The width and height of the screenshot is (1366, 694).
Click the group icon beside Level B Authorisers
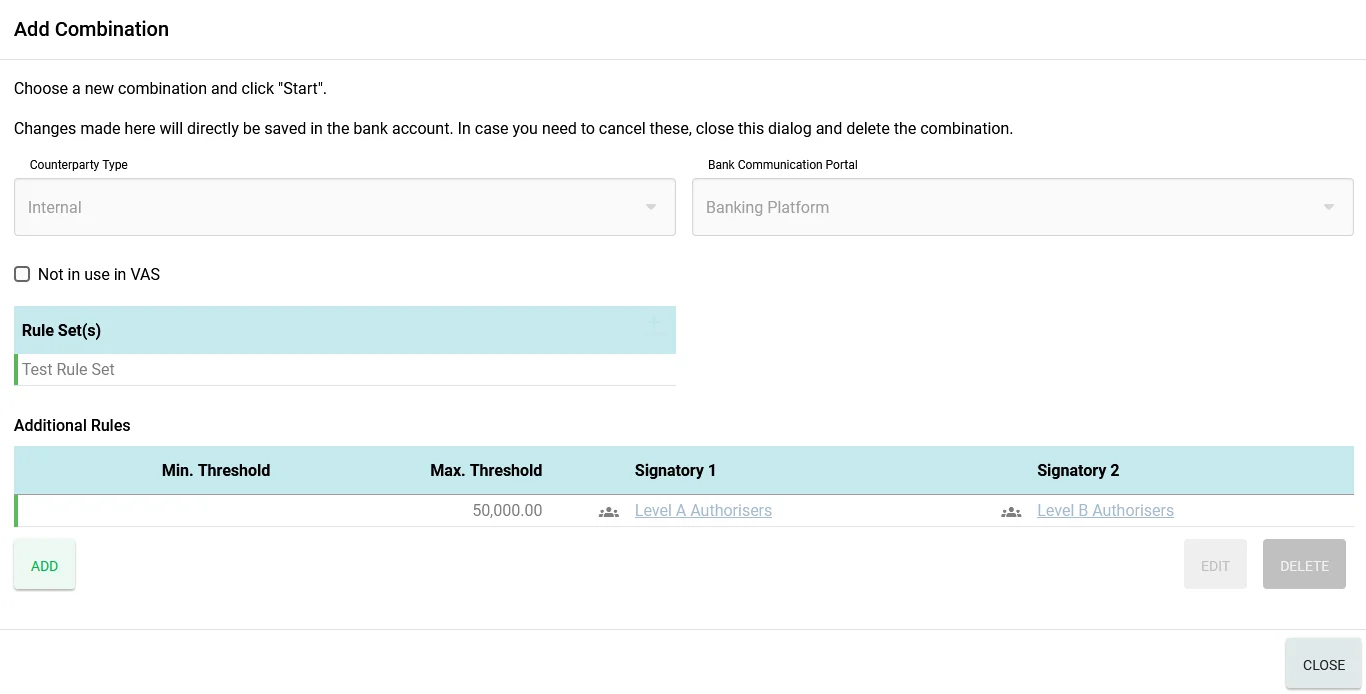point(1011,512)
